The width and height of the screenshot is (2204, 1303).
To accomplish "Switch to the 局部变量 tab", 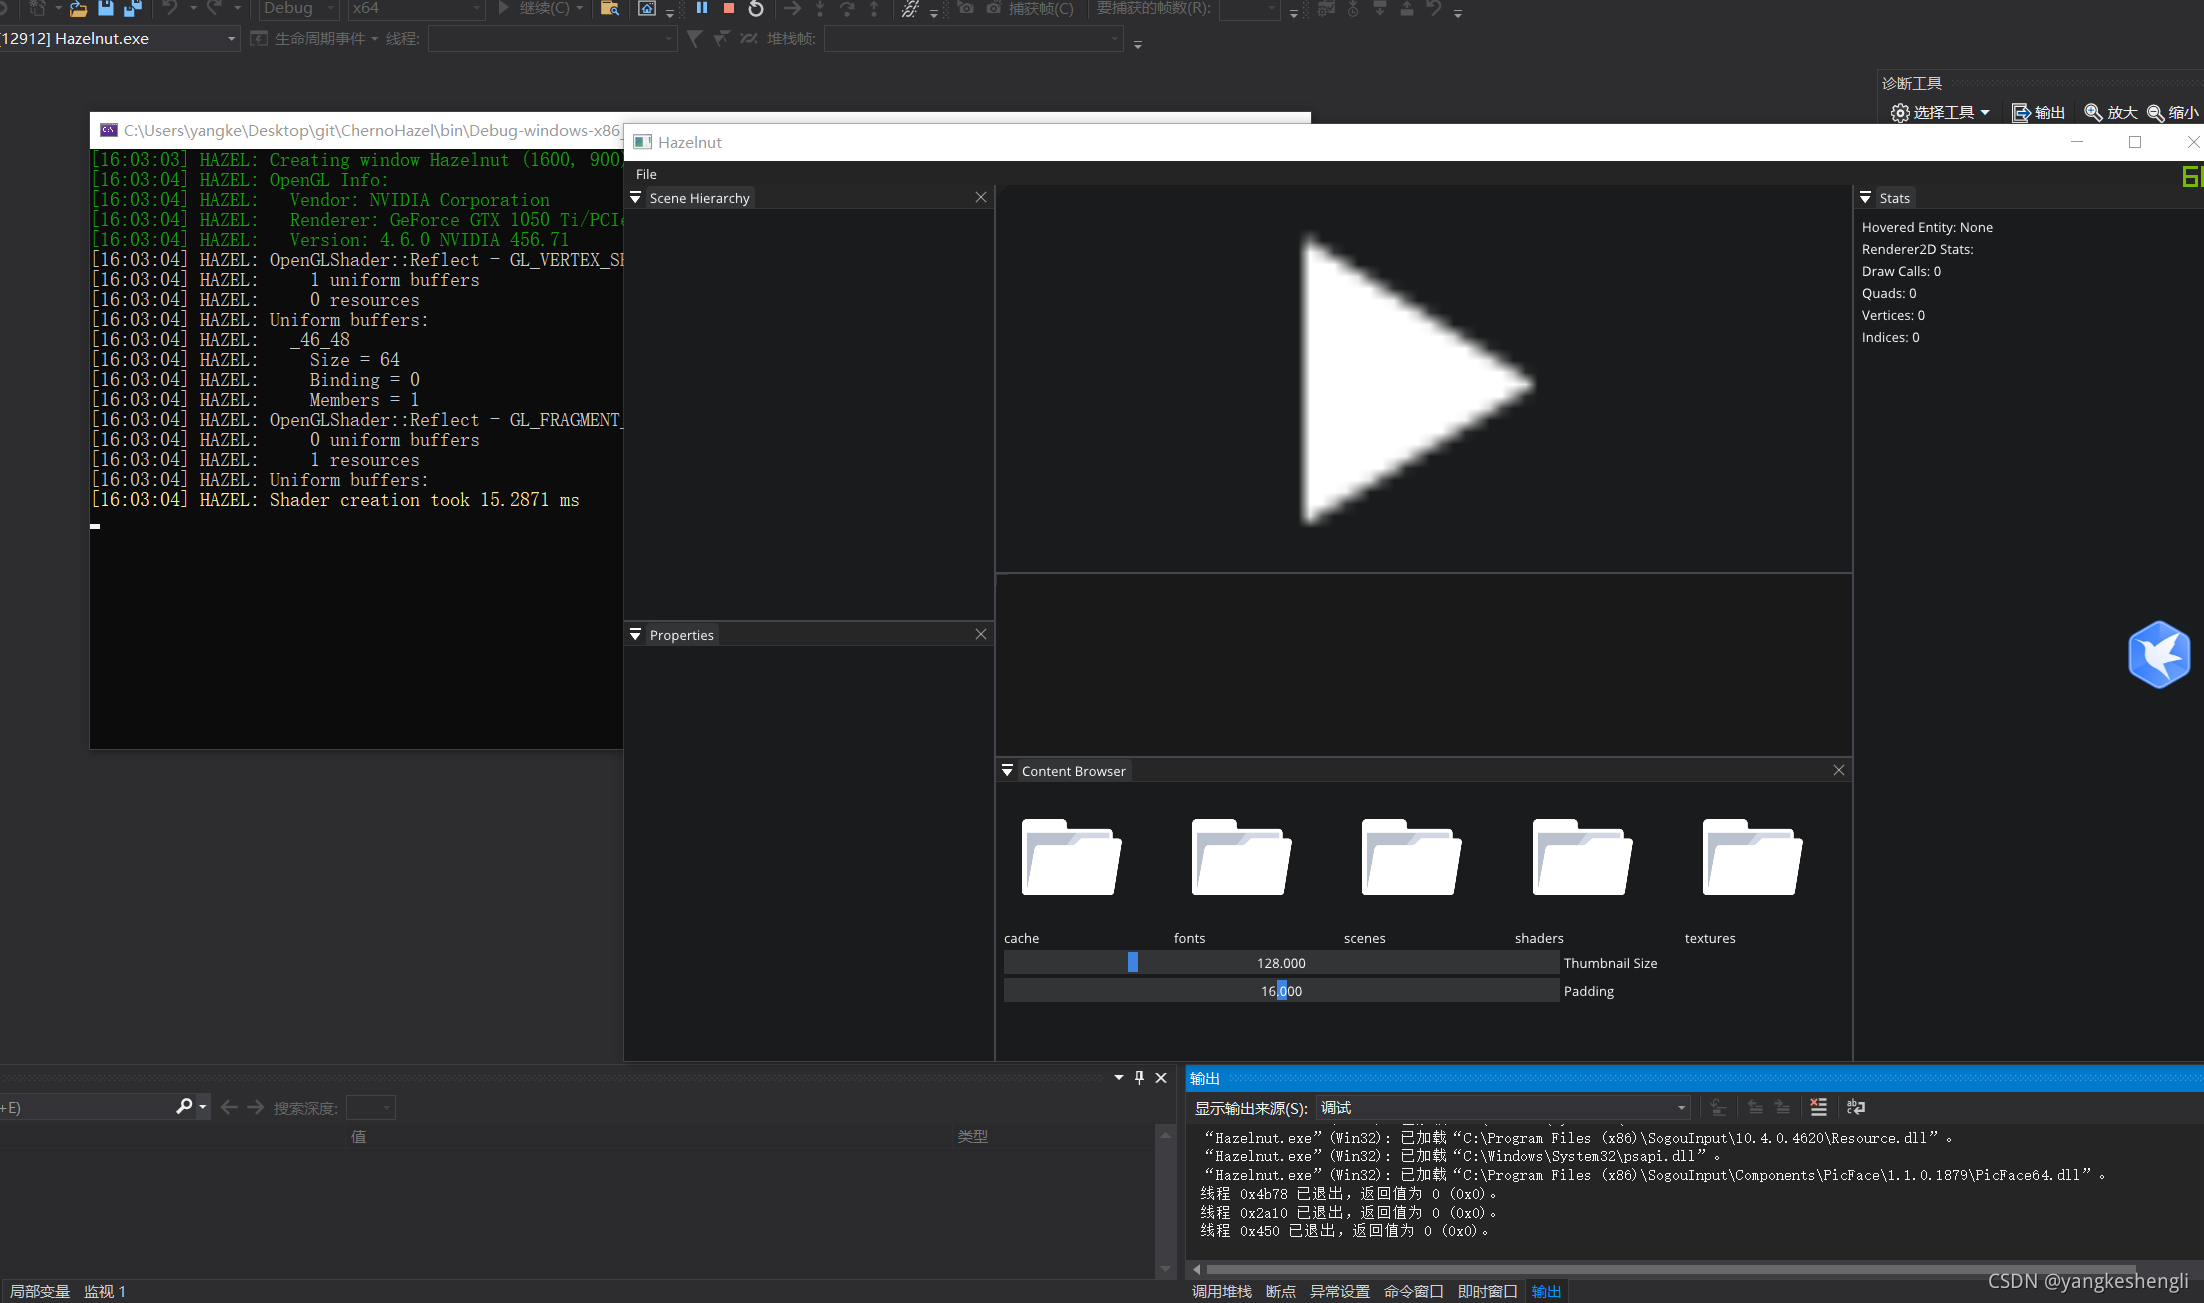I will pyautogui.click(x=40, y=1291).
